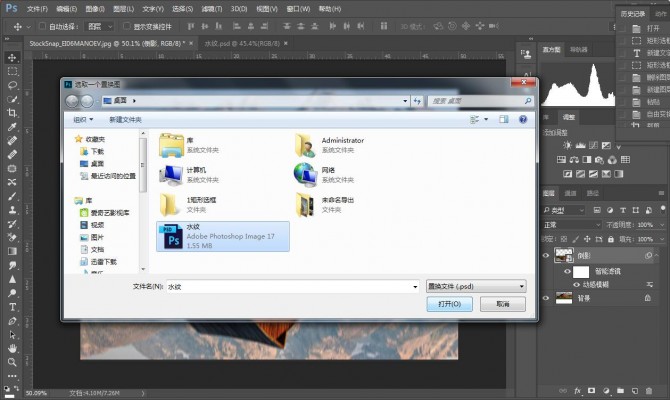Viewport: 670px width, 400px height.
Task: Refresh the folder address bar
Action: (x=417, y=101)
